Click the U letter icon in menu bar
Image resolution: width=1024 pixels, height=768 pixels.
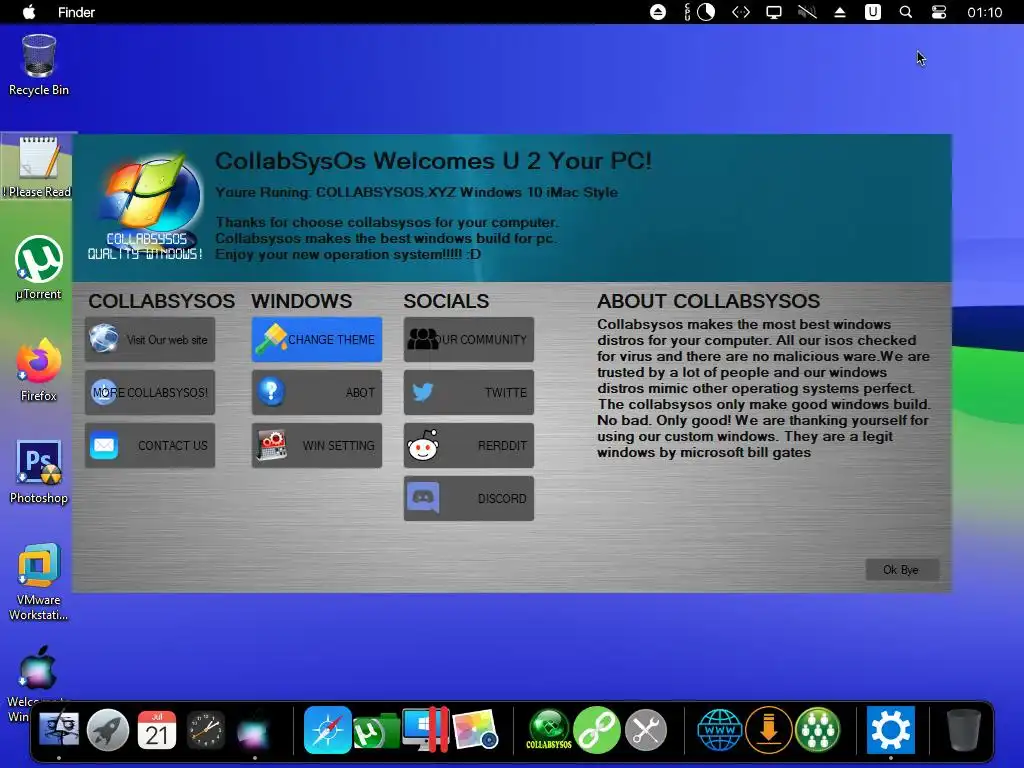pyautogui.click(x=872, y=12)
